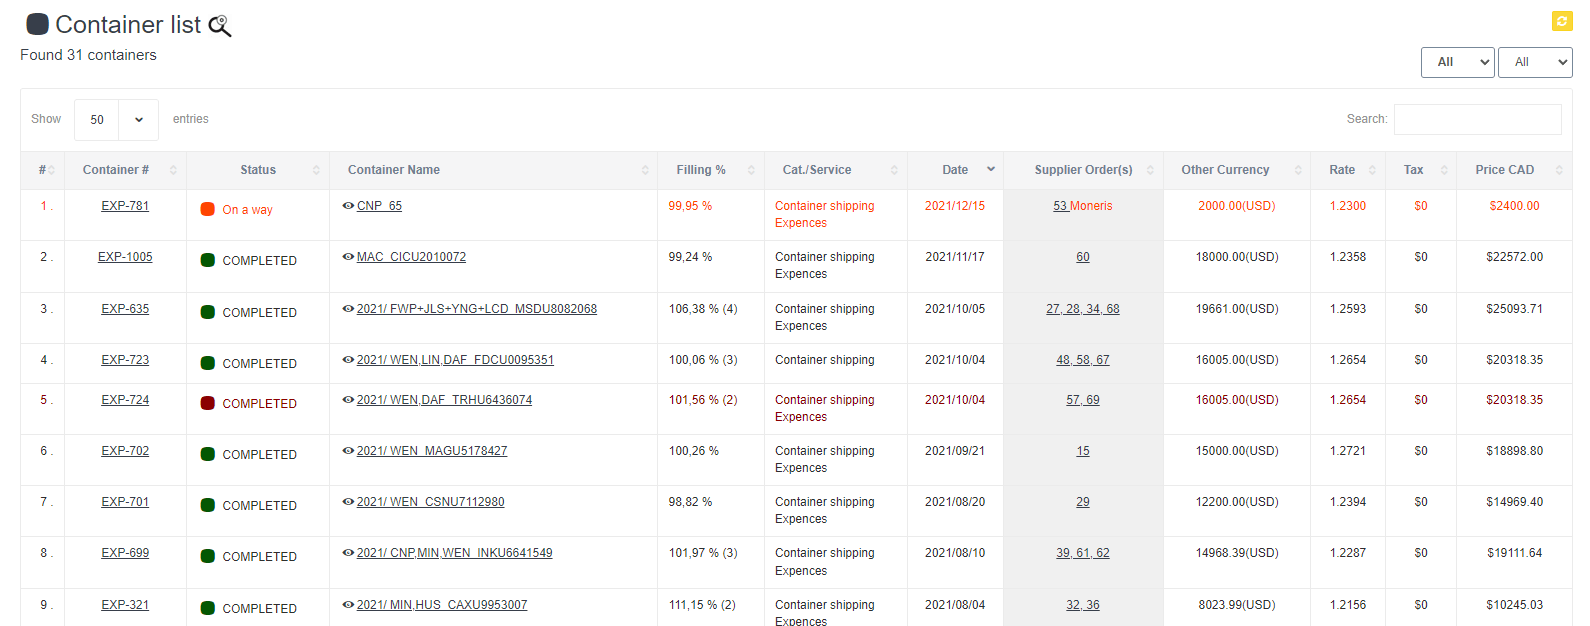Click the 106,38 % (4) filling value

[x=703, y=309]
